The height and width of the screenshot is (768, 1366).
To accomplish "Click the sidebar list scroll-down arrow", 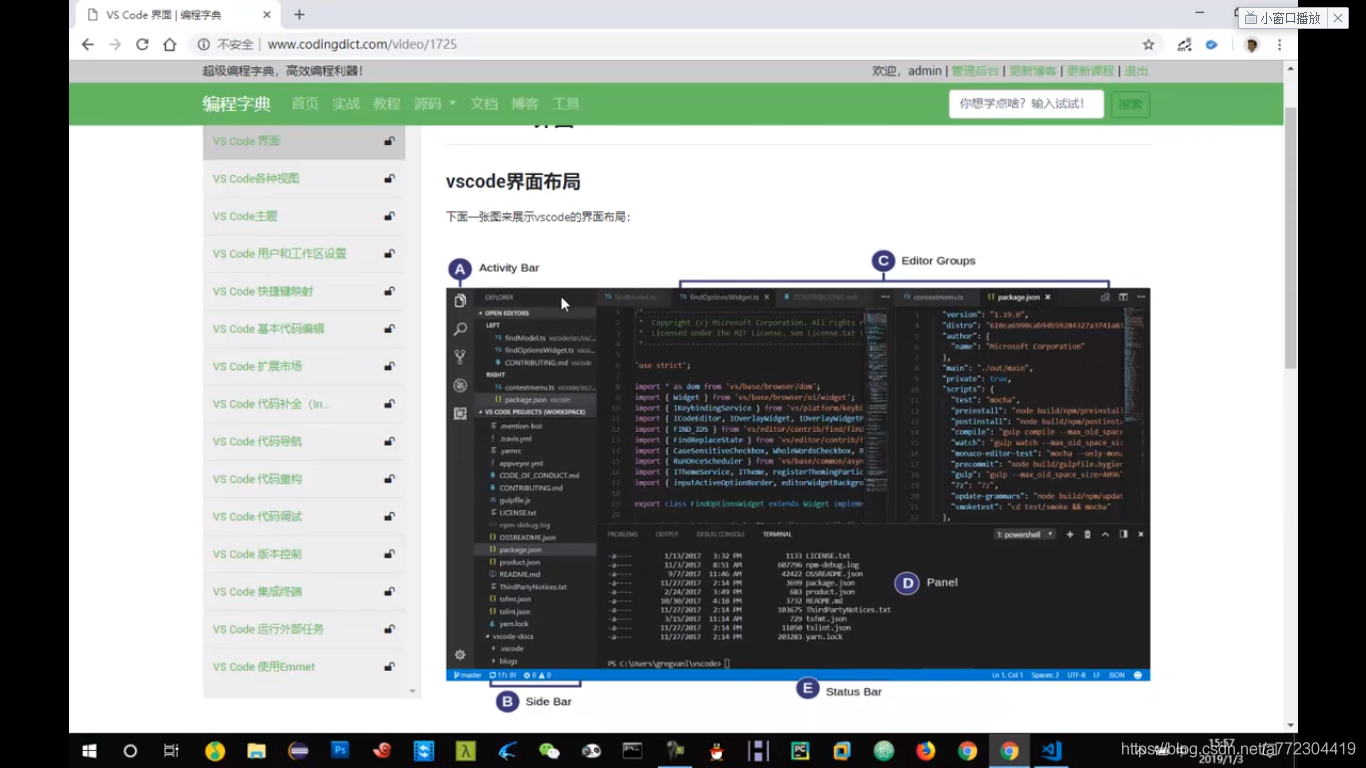I will click(412, 691).
